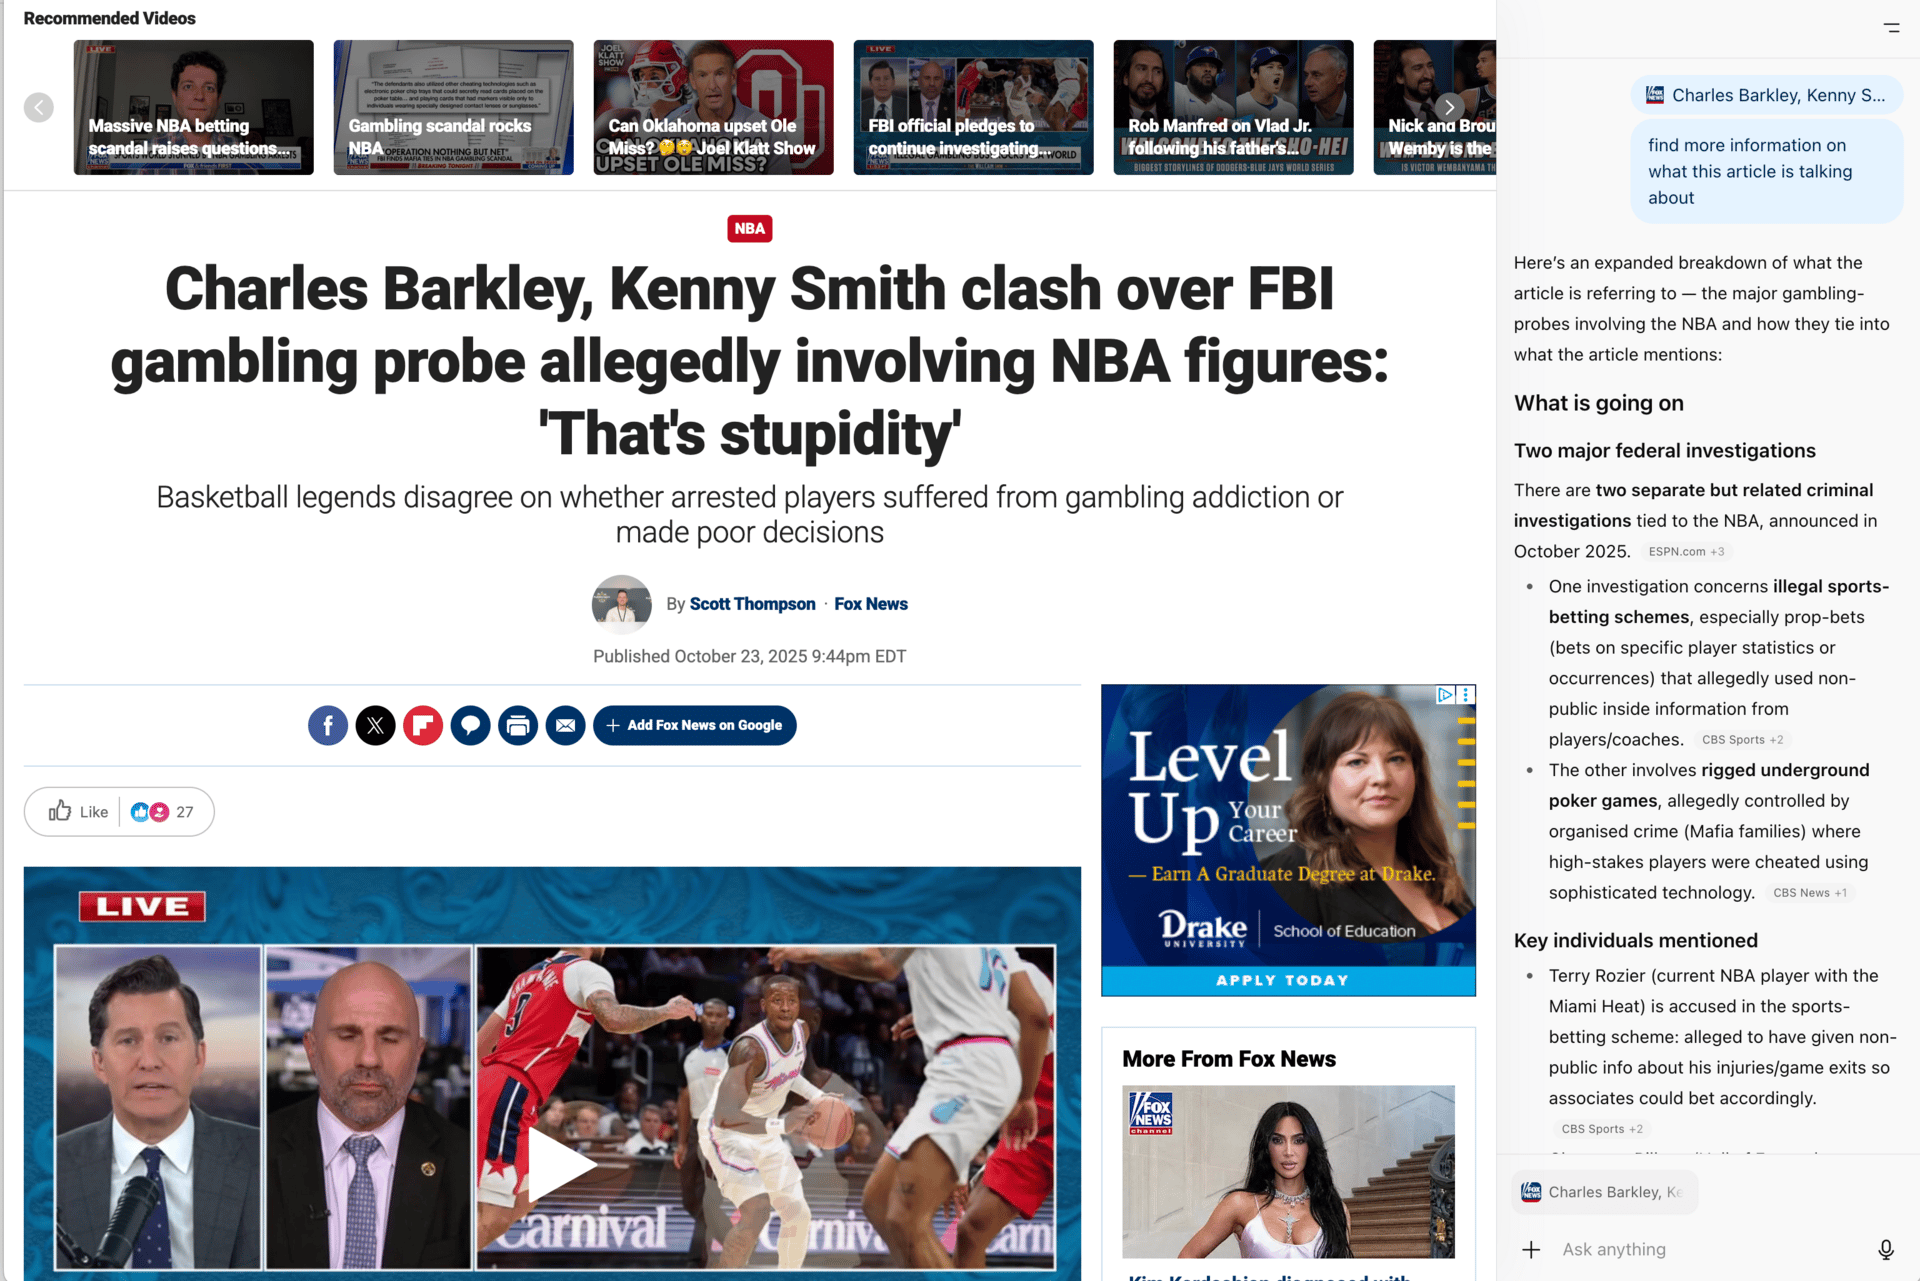Viewport: 1920px width, 1281px height.
Task: Open Gambling scandal rocks NBA video thumbnail
Action: point(453,107)
